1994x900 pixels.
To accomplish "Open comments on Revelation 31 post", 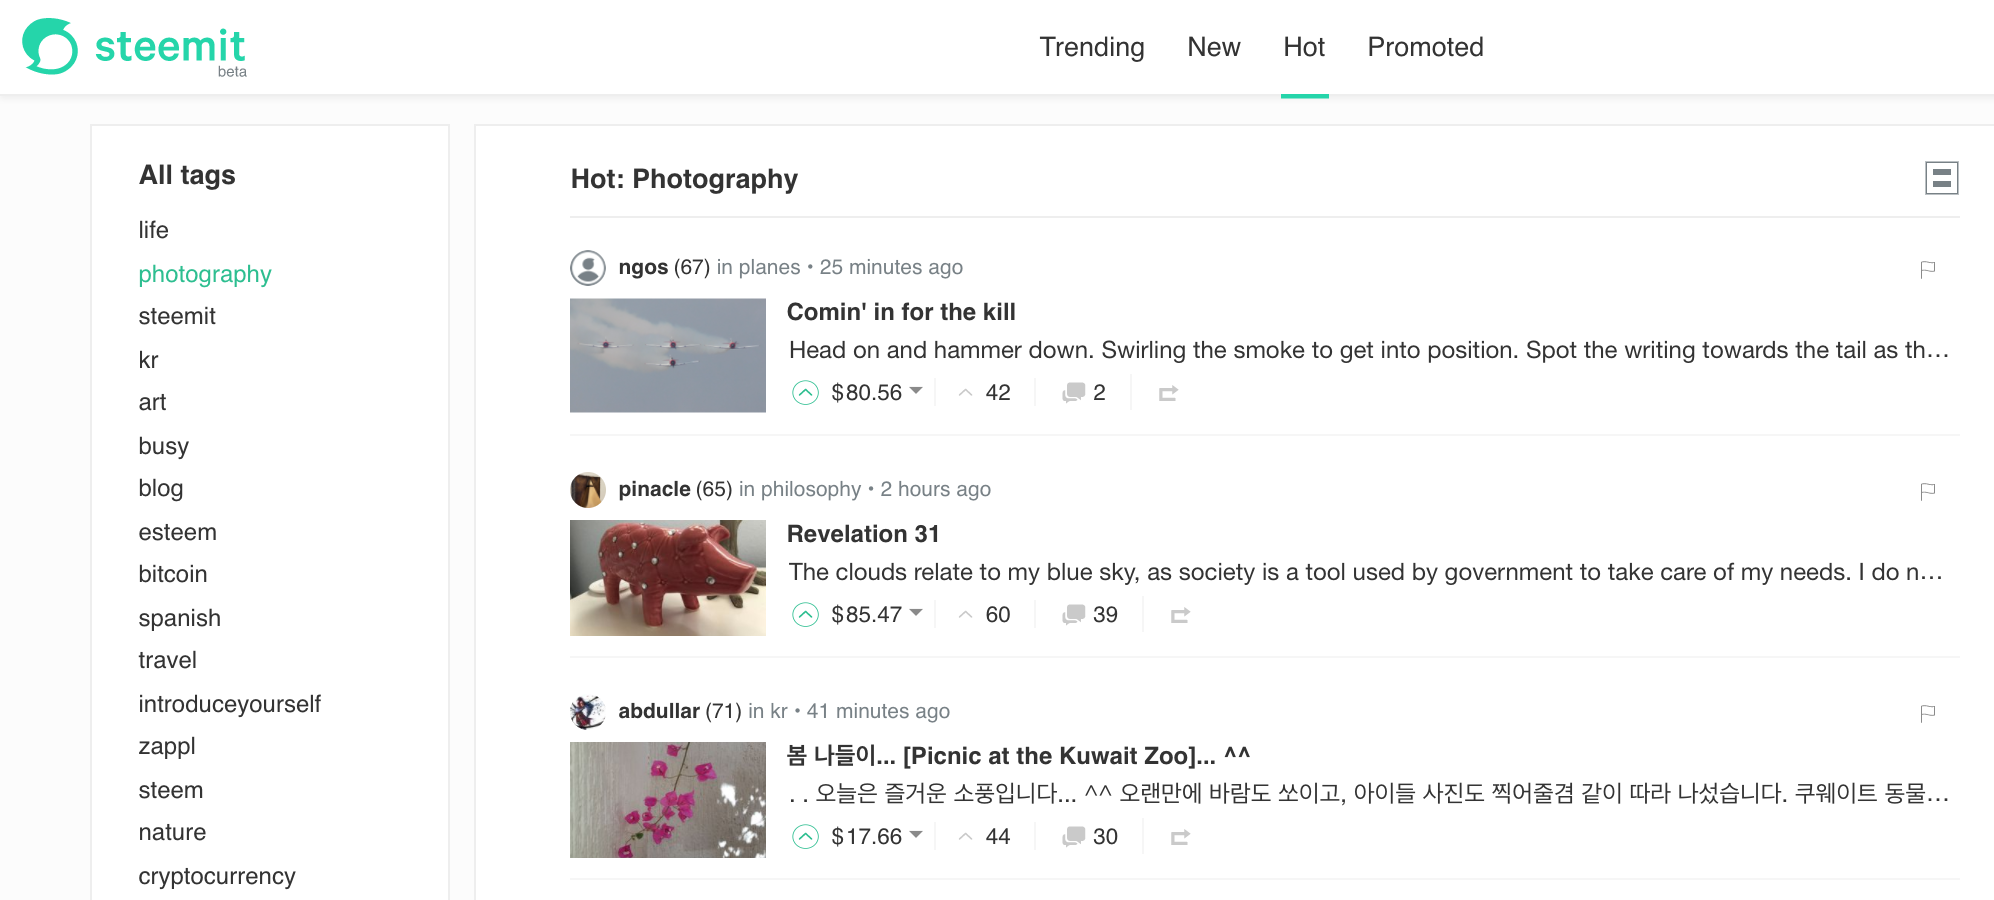I will (x=1090, y=615).
